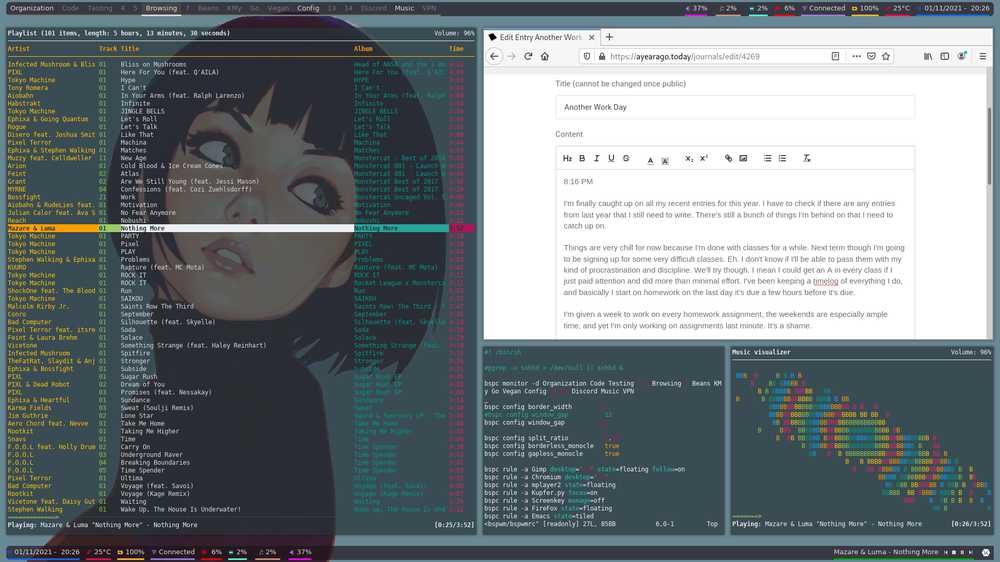Open a new browser tab
This screenshot has width=1000, height=562.
pos(609,37)
